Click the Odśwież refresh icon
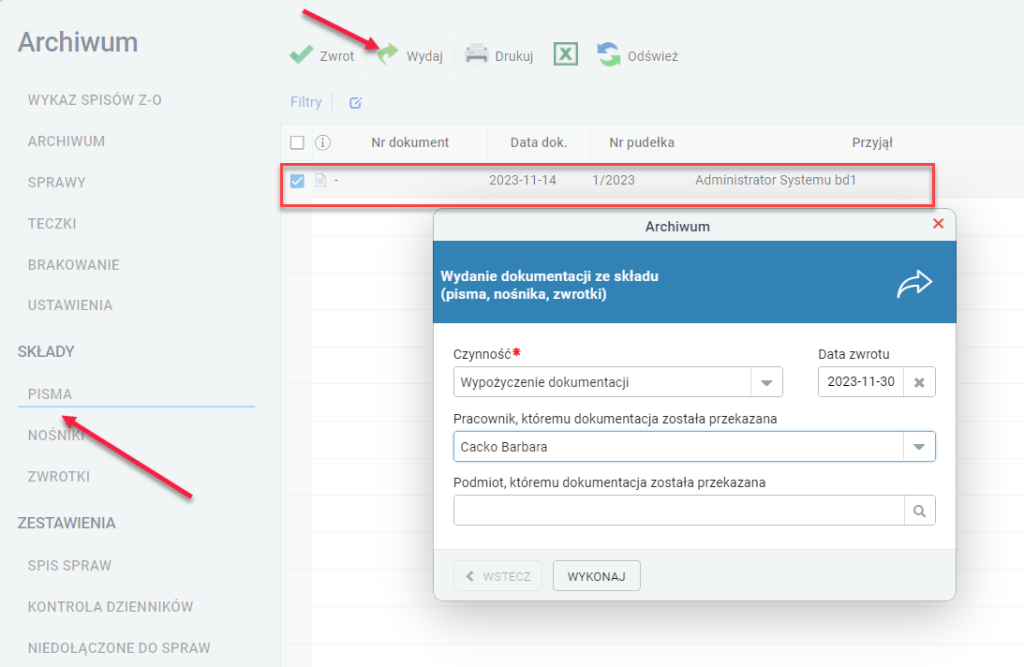Image resolution: width=1024 pixels, height=667 pixels. (x=609, y=55)
